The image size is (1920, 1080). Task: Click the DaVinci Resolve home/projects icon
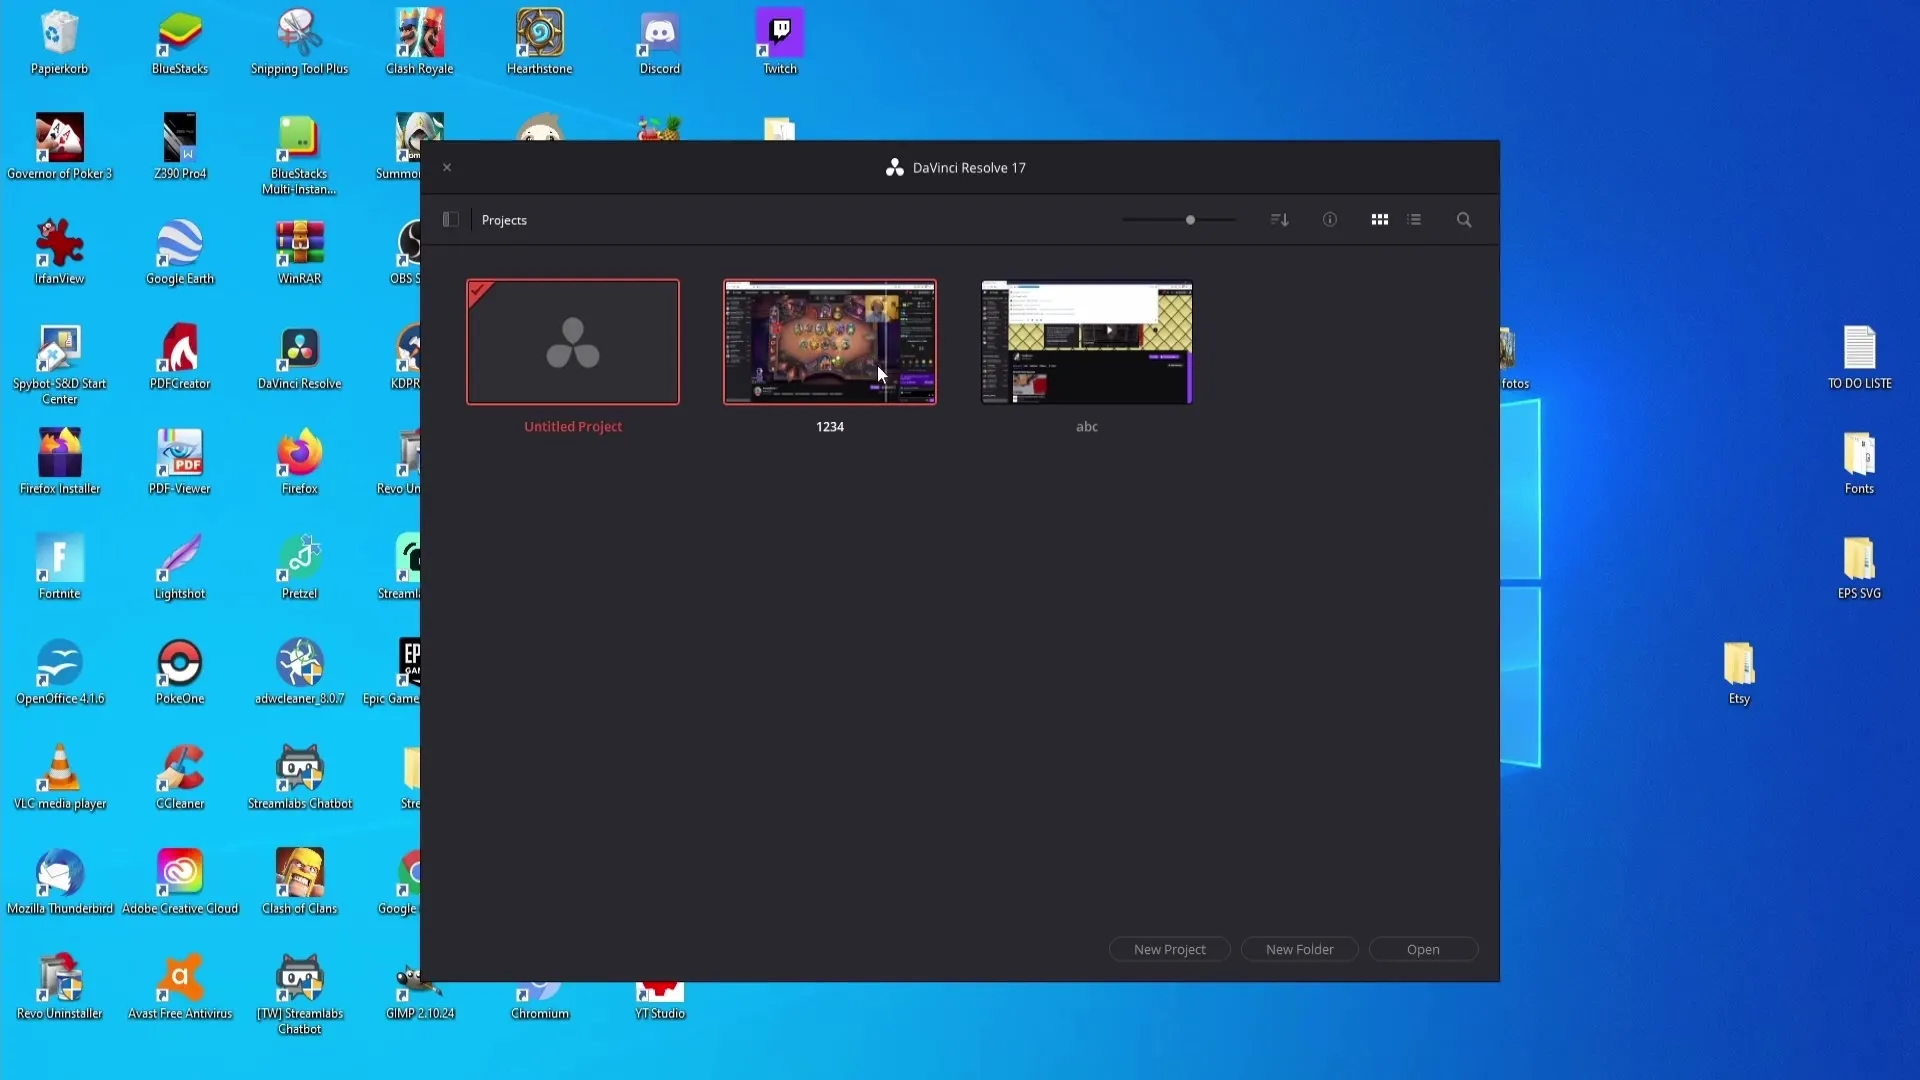450,219
